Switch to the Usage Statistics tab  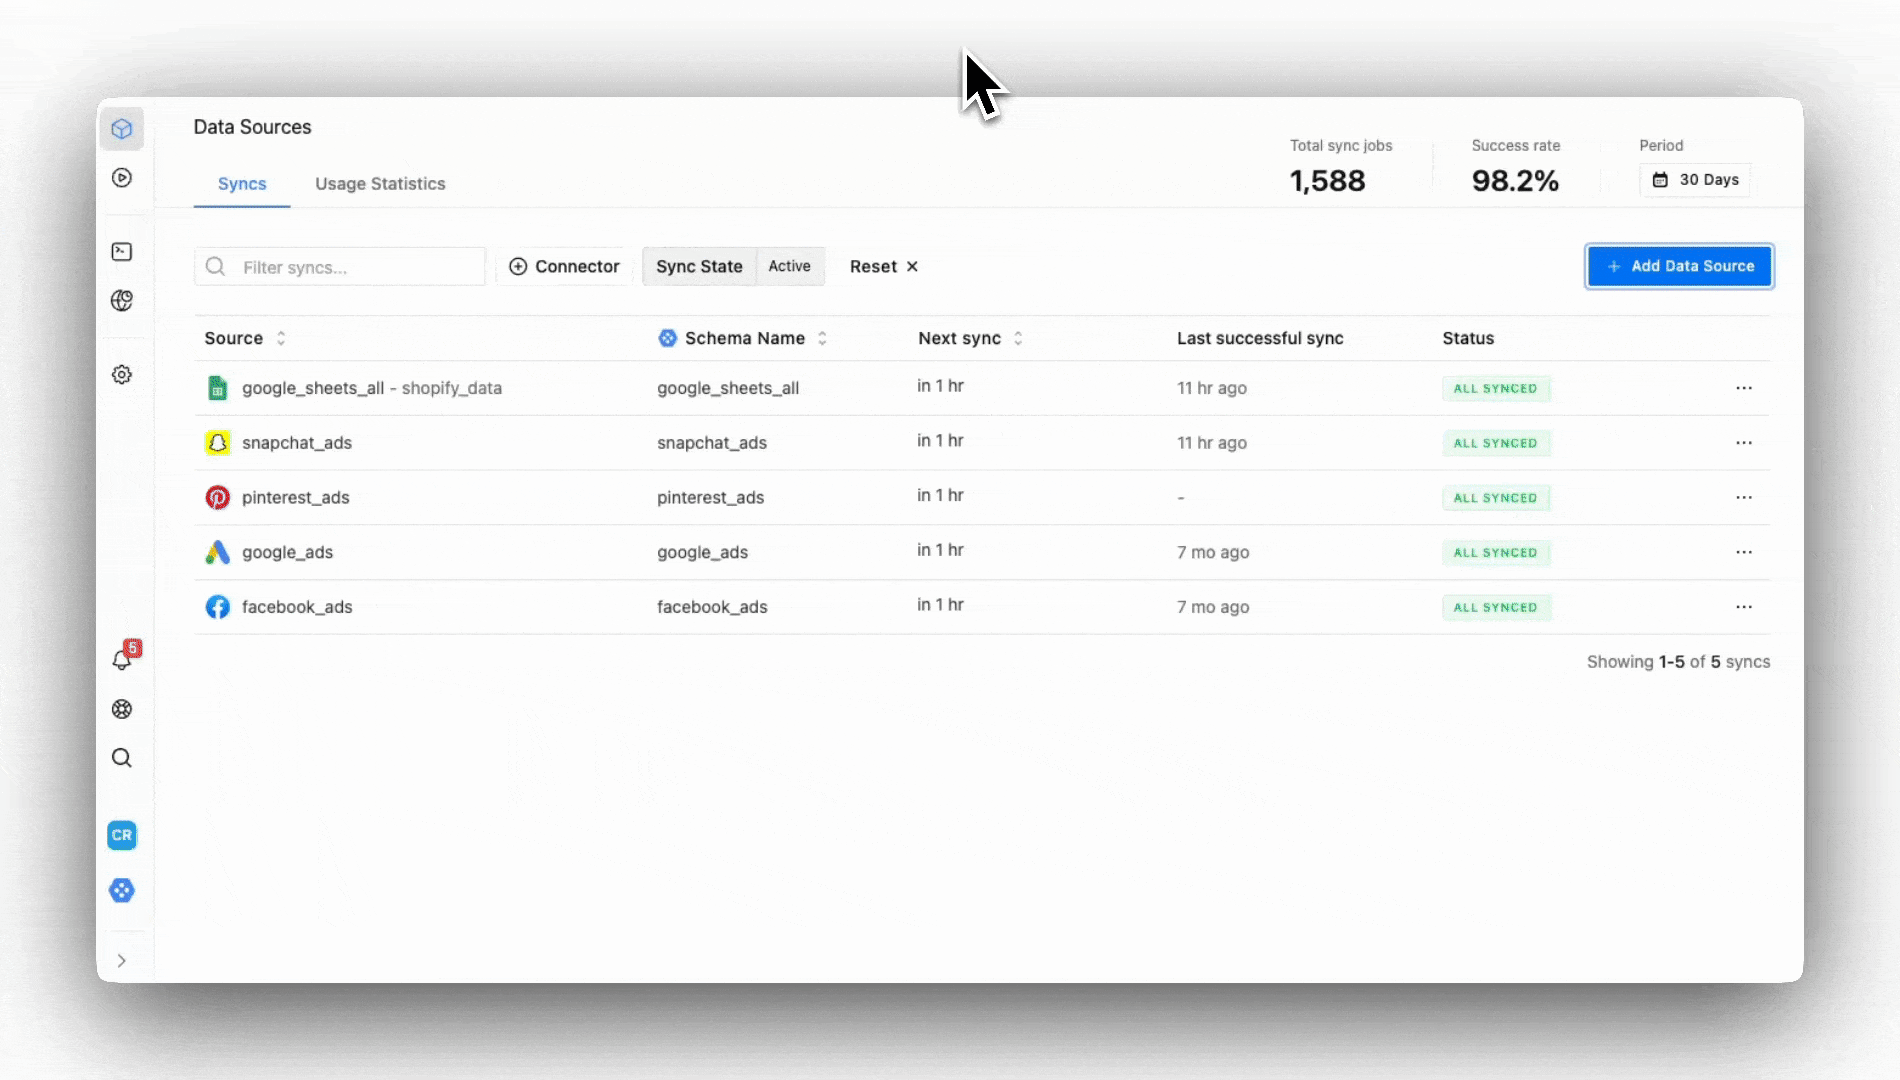[380, 184]
